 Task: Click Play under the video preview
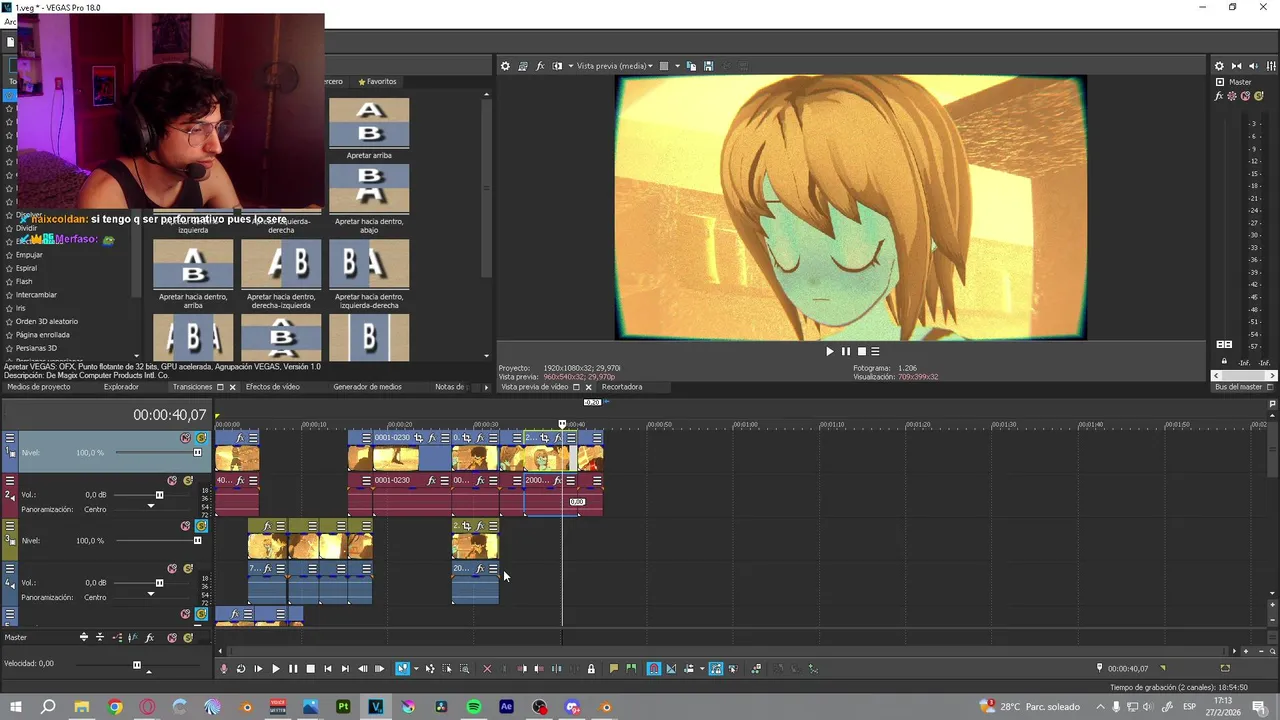coord(829,351)
